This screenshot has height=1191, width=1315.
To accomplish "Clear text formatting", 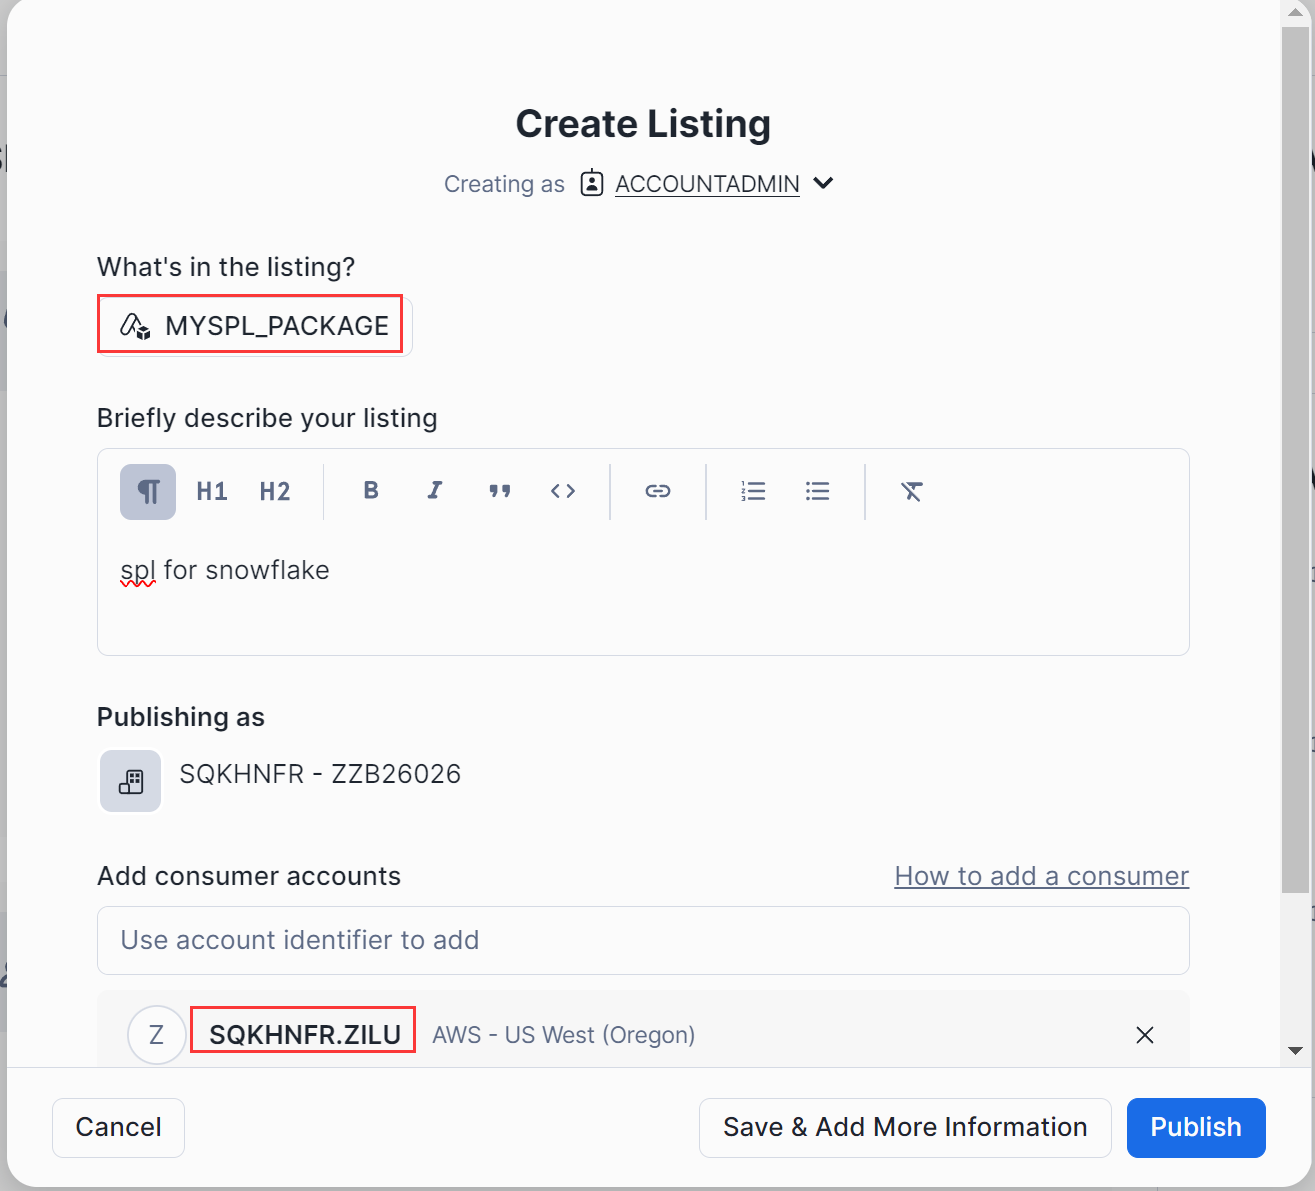I will pyautogui.click(x=912, y=491).
